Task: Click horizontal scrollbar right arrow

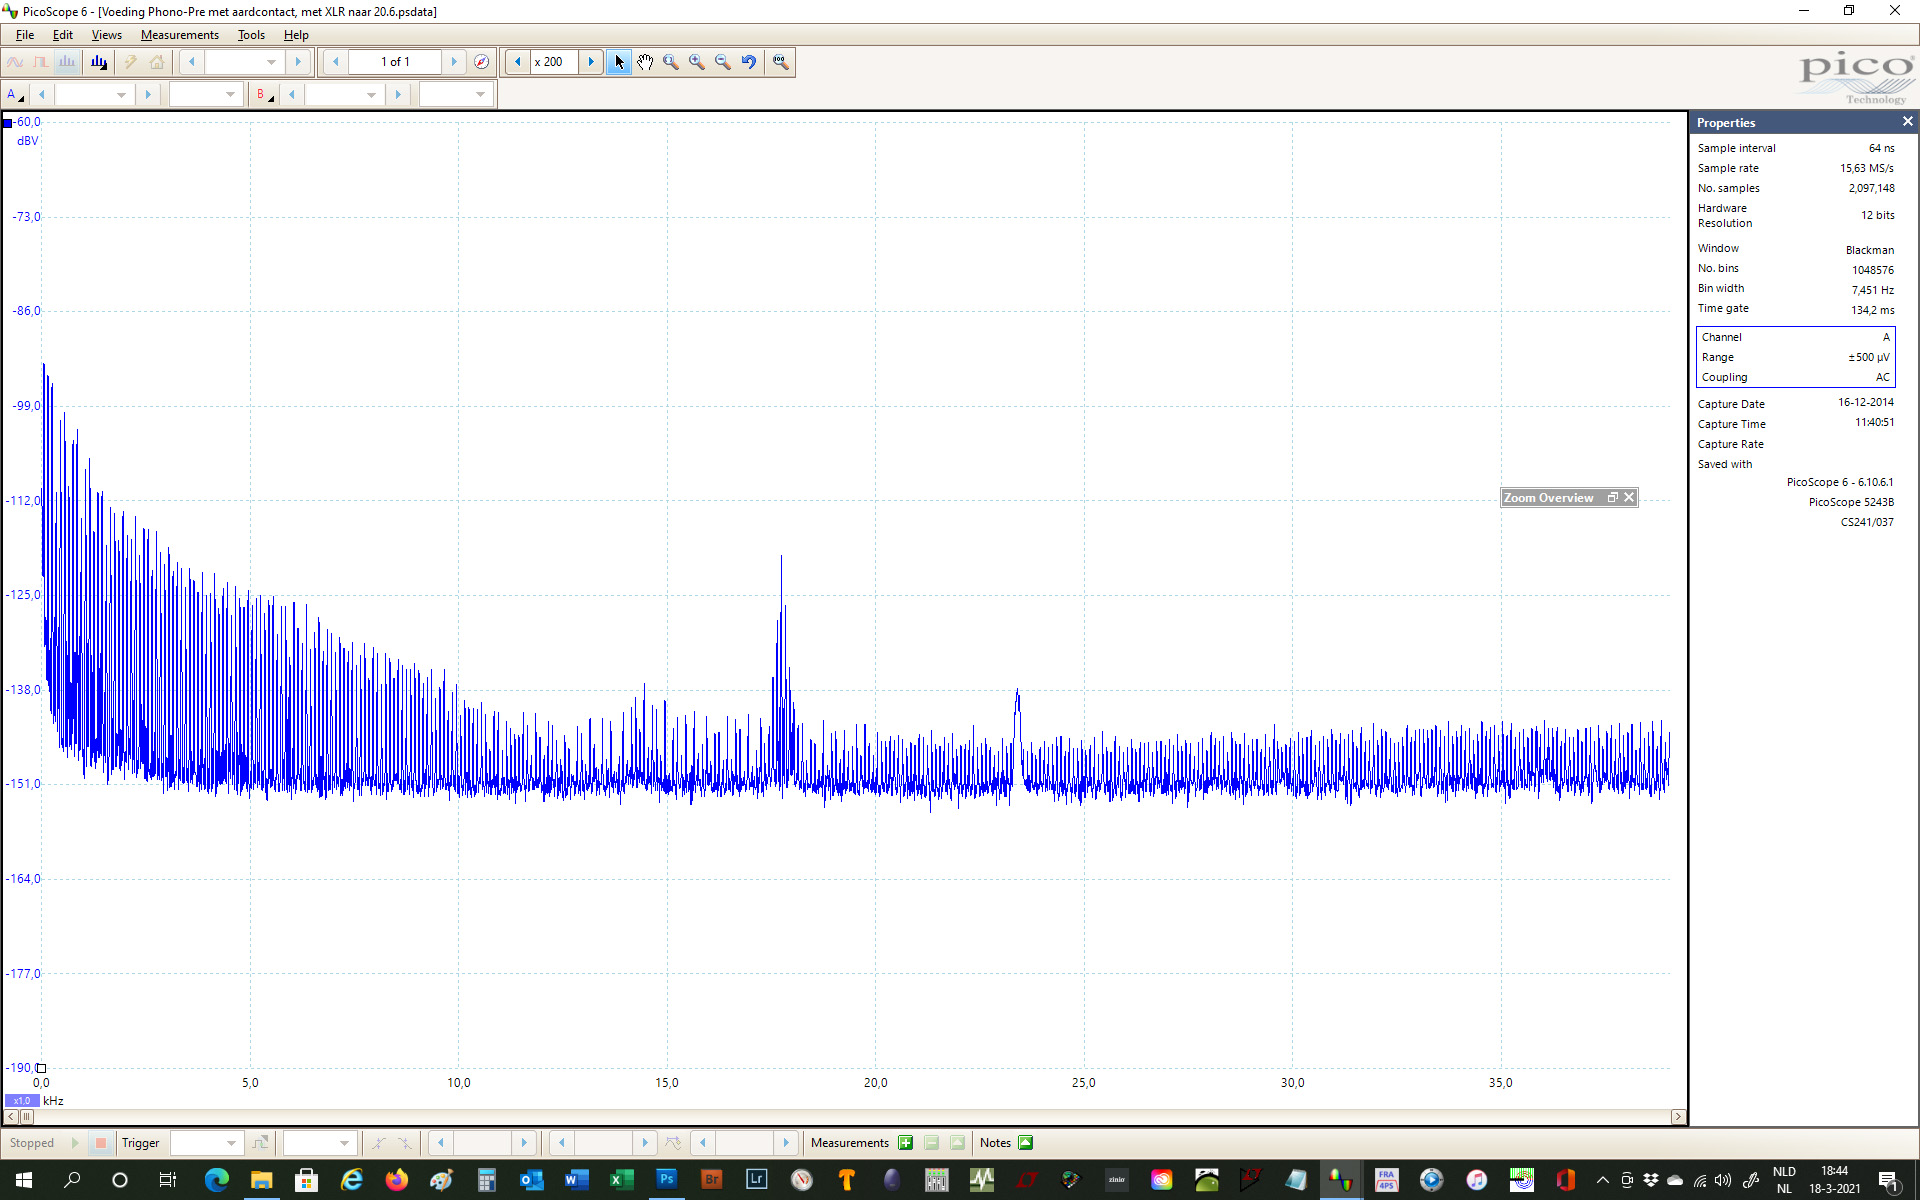Action: point(1678,1117)
